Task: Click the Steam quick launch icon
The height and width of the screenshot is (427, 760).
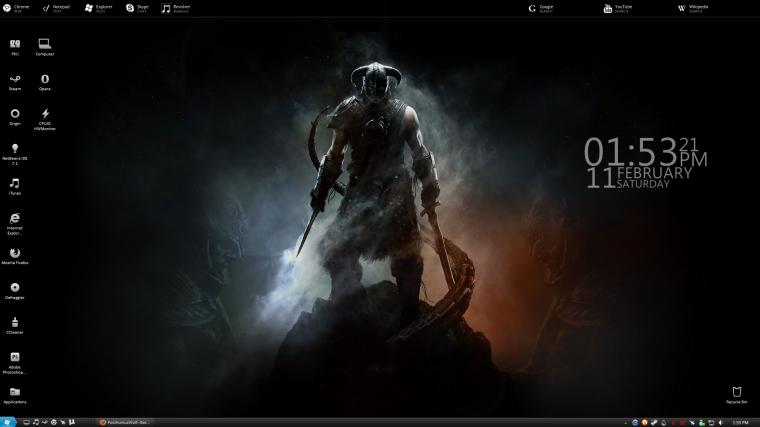Action: tap(45, 423)
